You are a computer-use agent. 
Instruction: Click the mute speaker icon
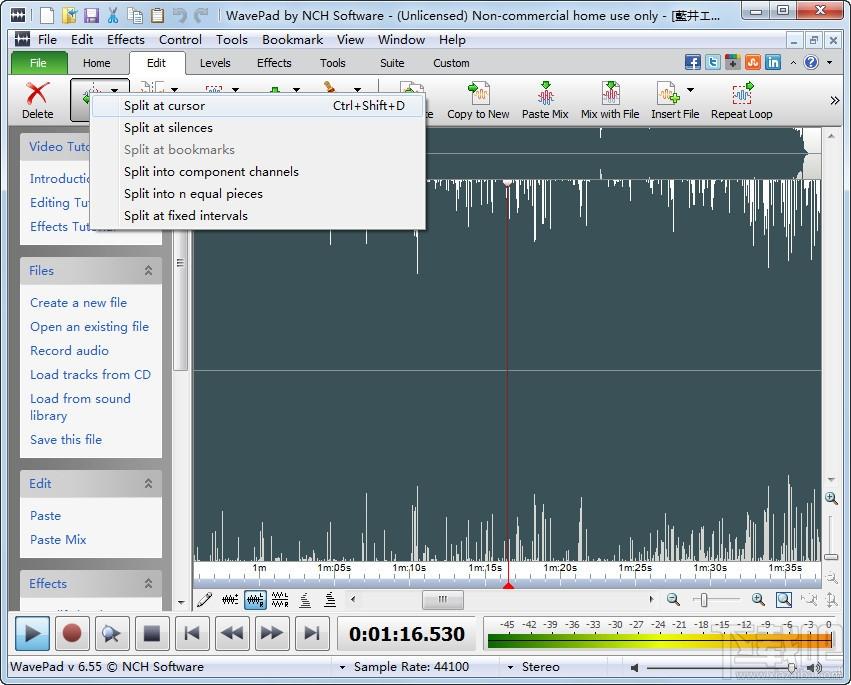tap(634, 668)
